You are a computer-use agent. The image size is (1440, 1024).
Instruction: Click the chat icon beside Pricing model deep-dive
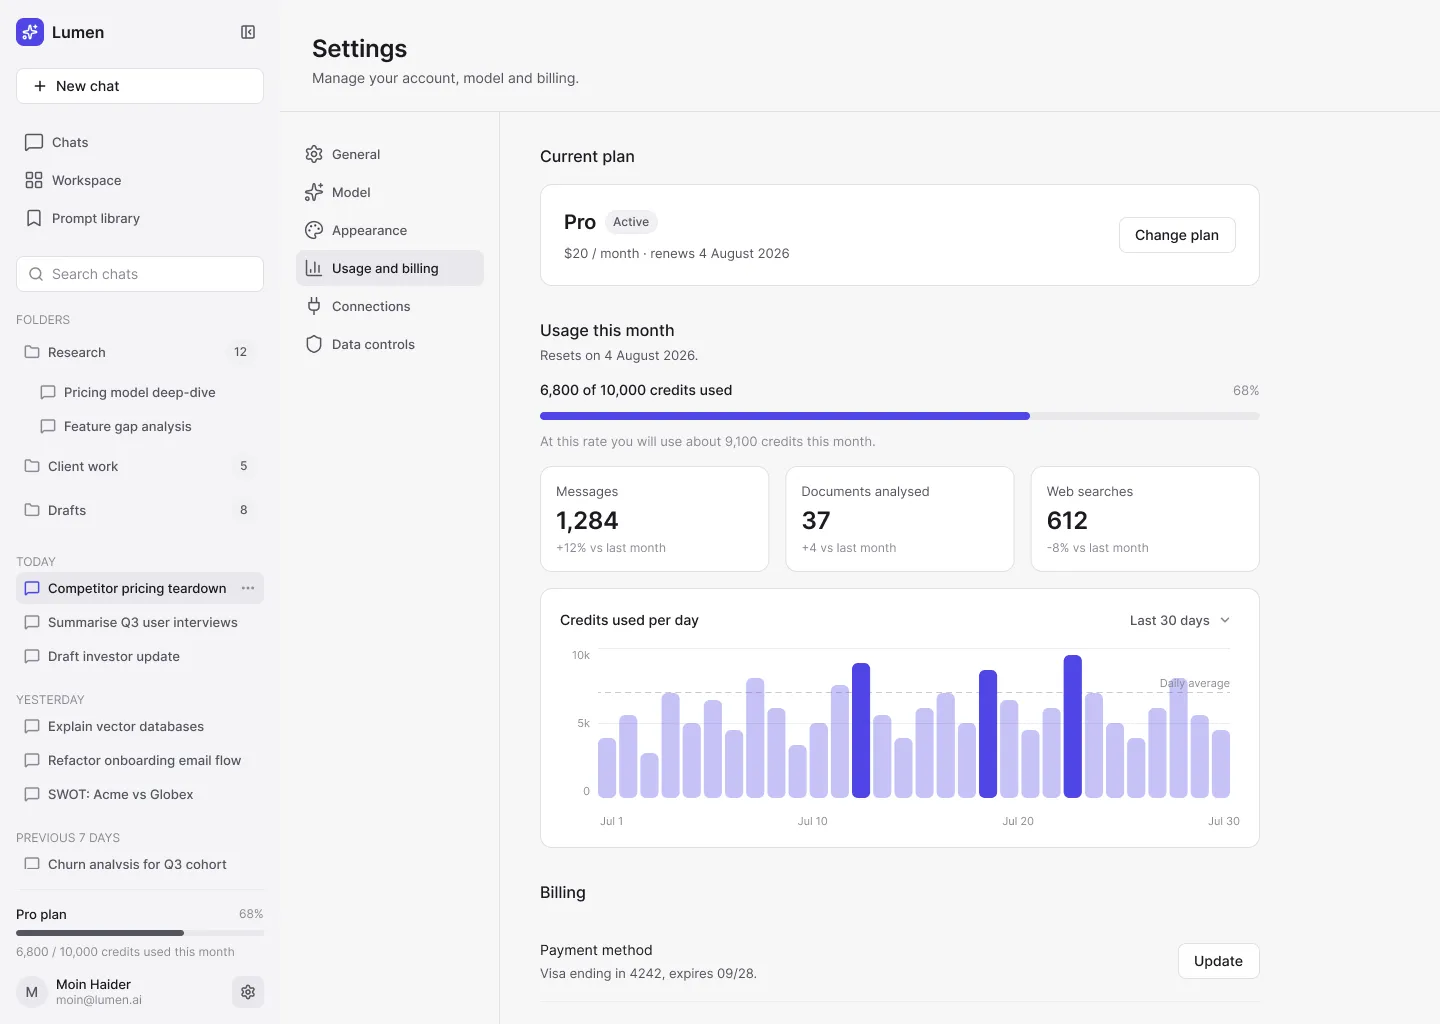click(x=48, y=392)
